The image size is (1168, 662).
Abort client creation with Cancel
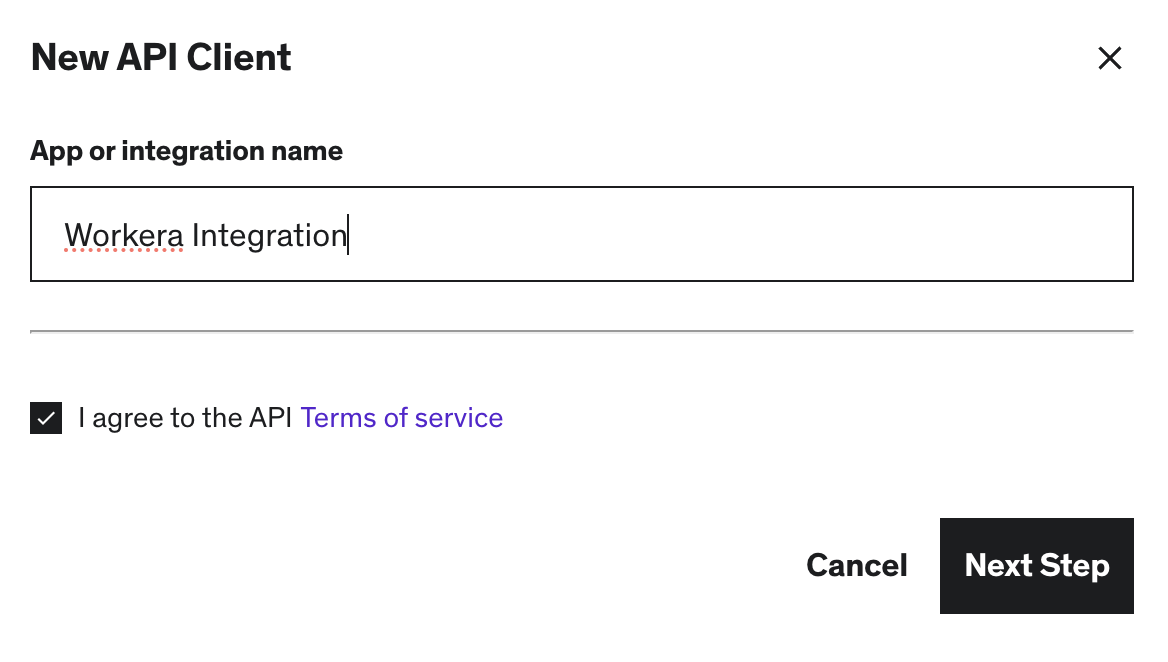coord(856,565)
